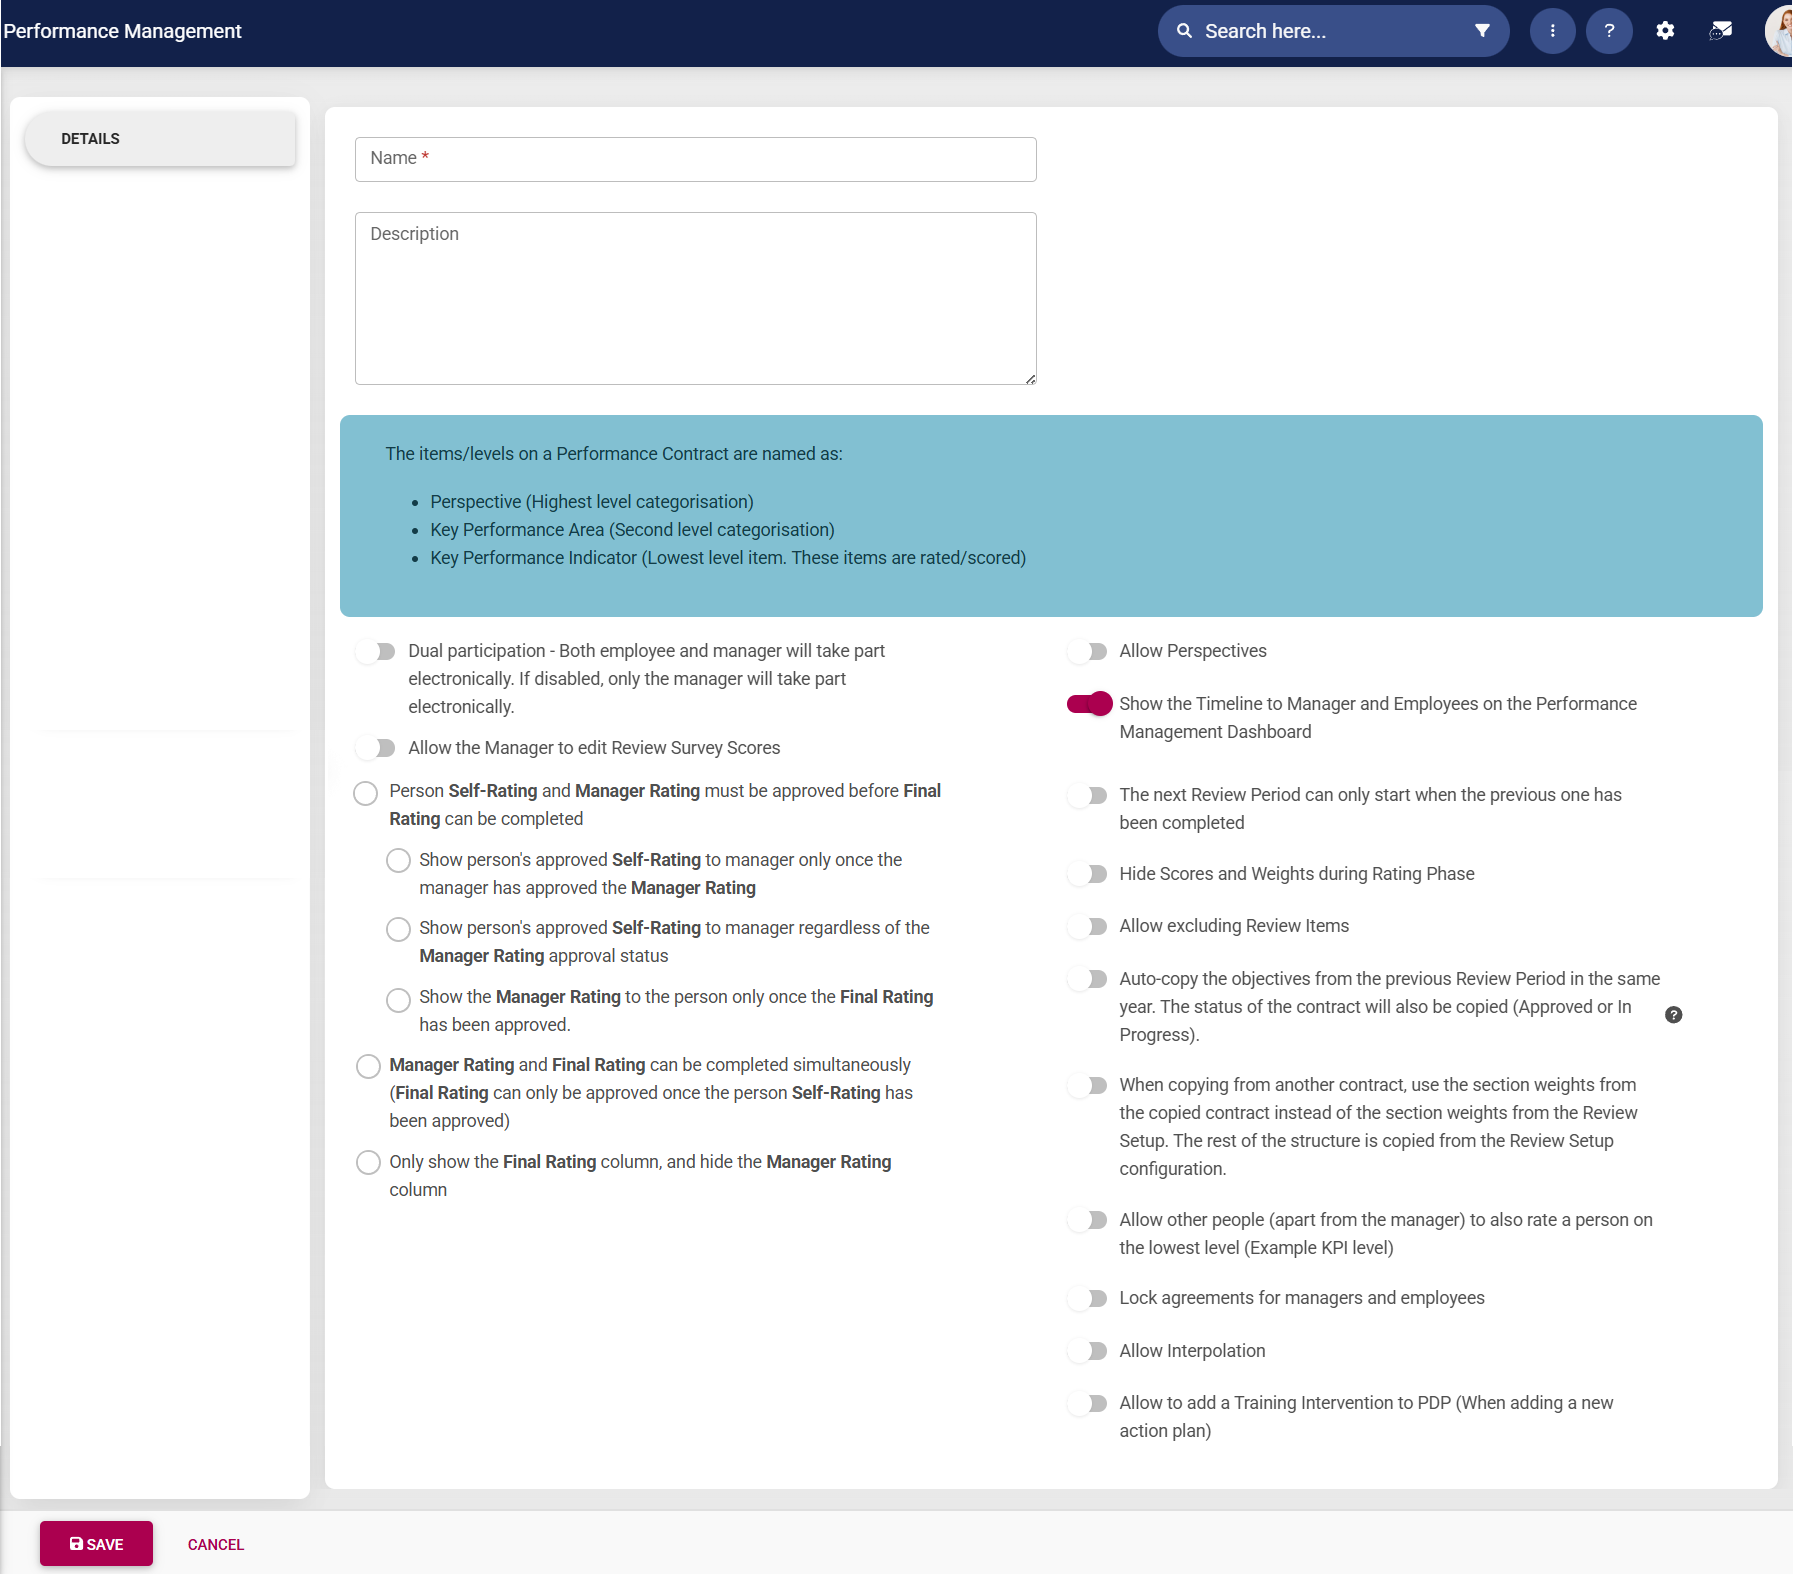Click inside the Name field
The height and width of the screenshot is (1574, 1794).
(x=694, y=159)
